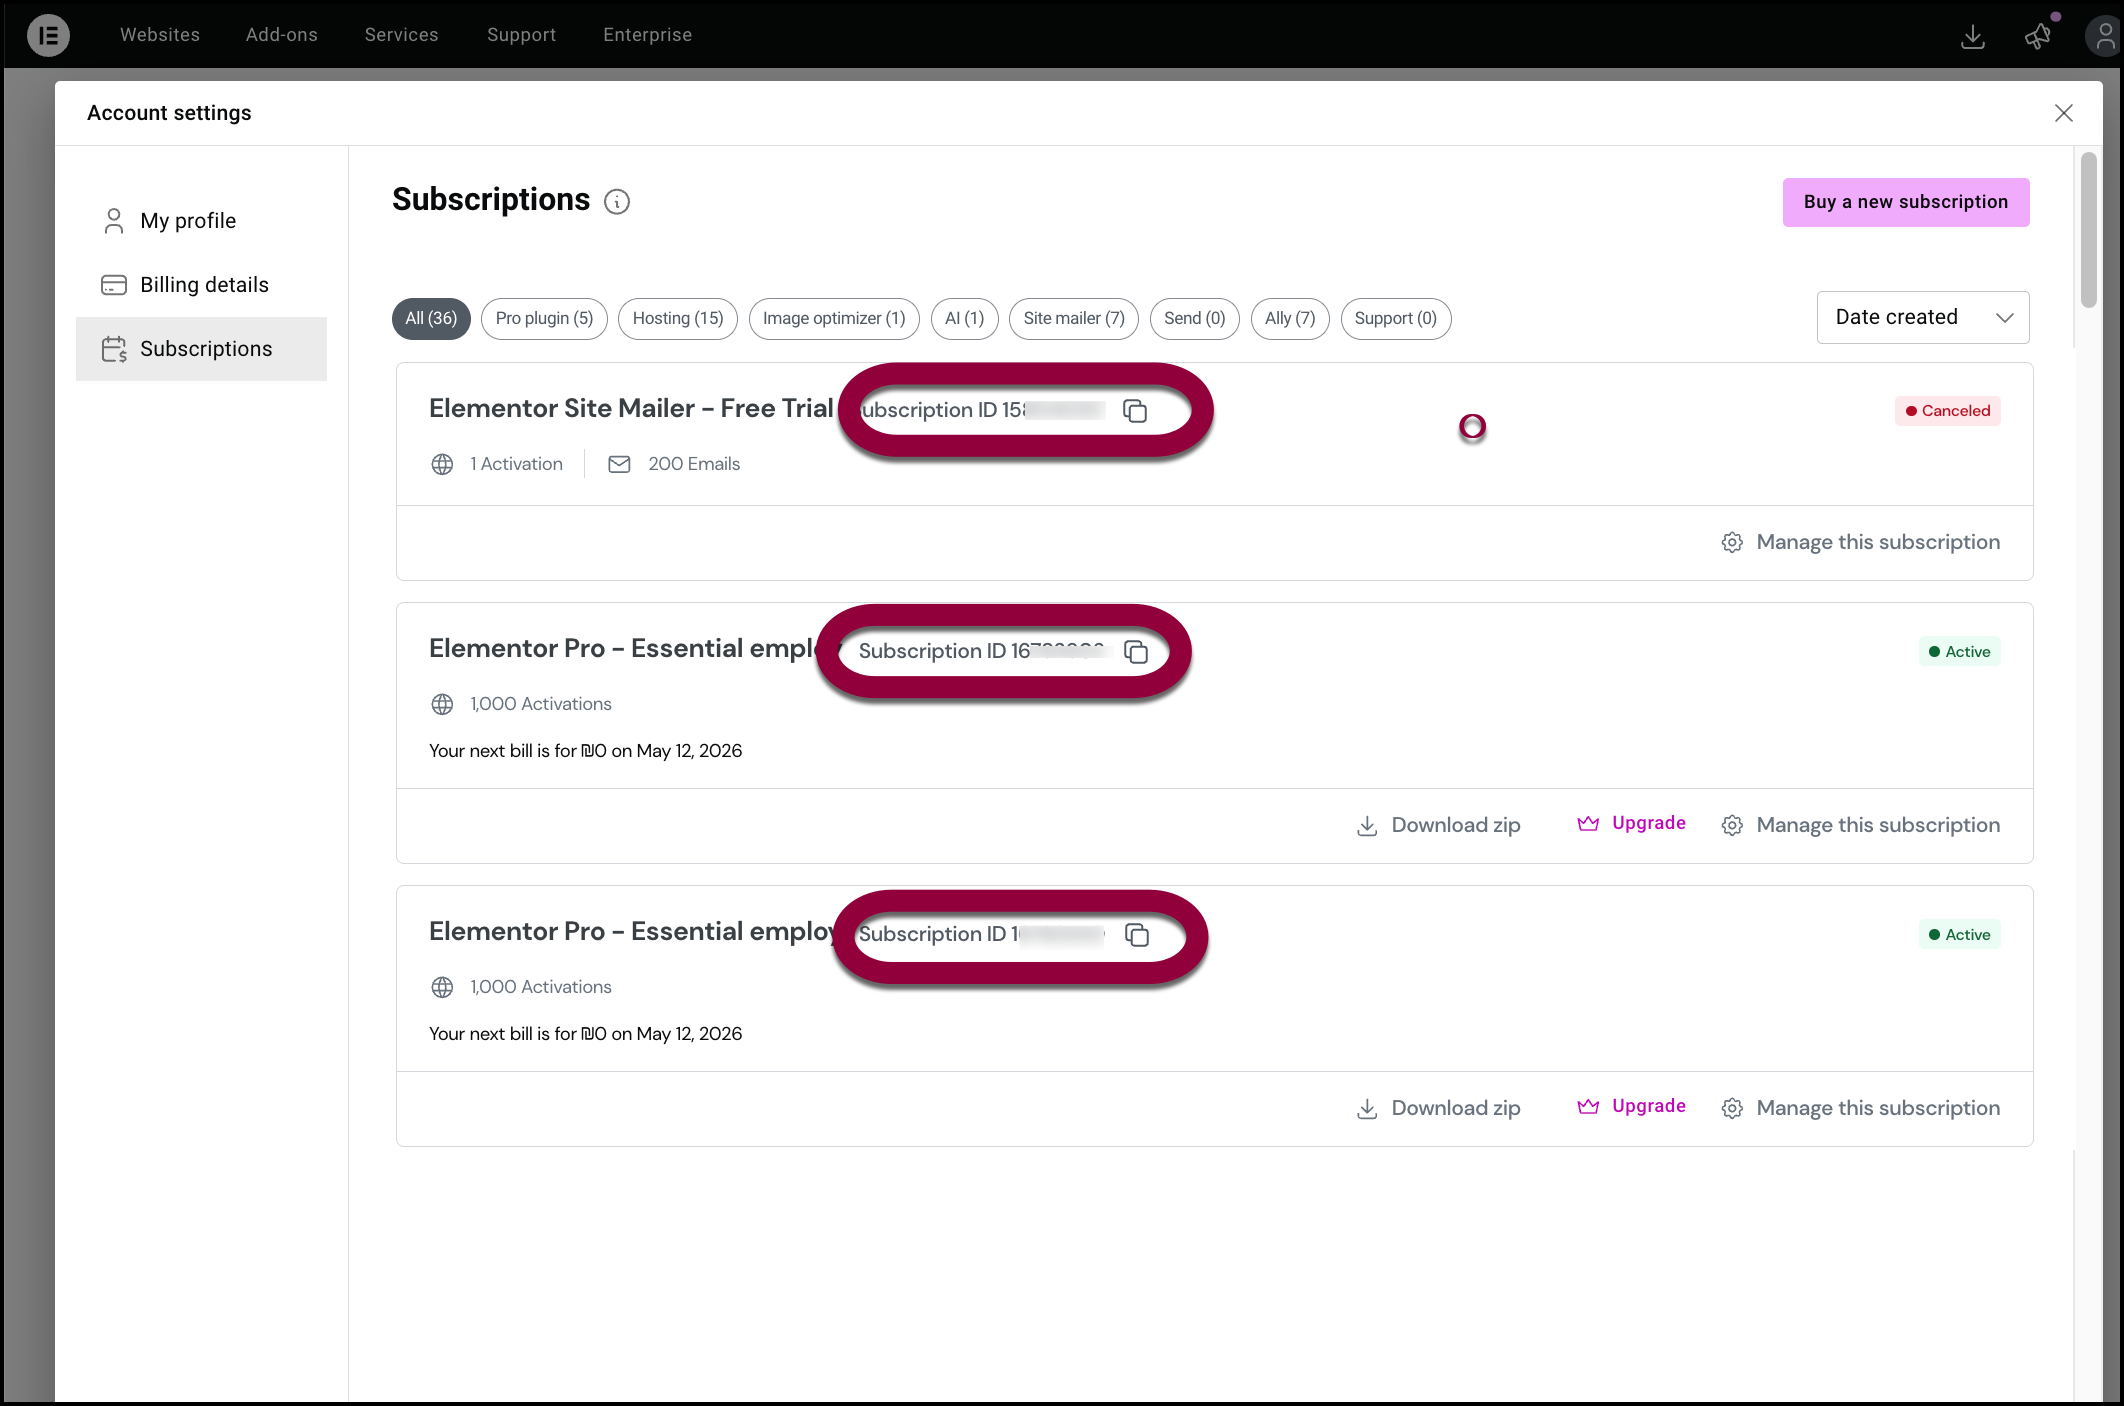Select the All (36) filter

(x=431, y=319)
